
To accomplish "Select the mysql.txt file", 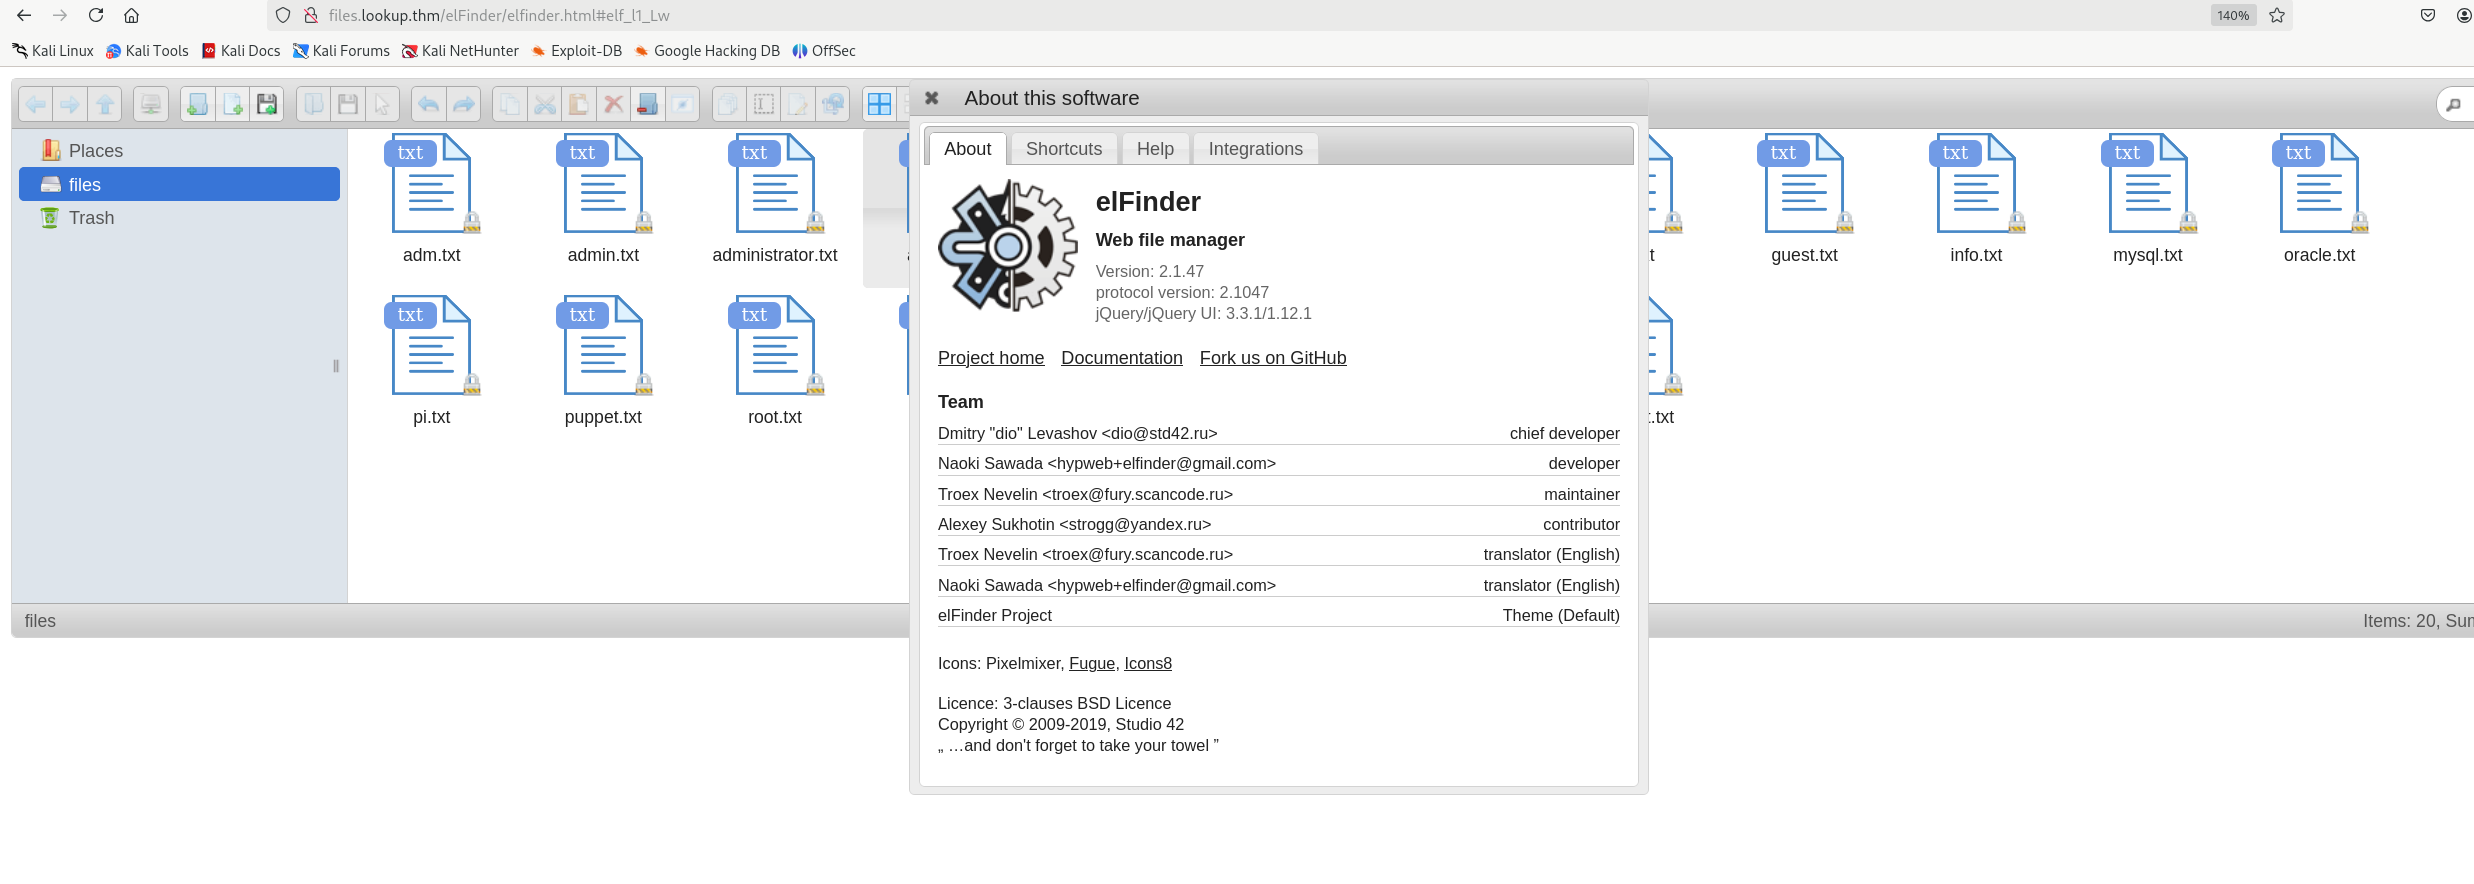I will pyautogui.click(x=2148, y=200).
